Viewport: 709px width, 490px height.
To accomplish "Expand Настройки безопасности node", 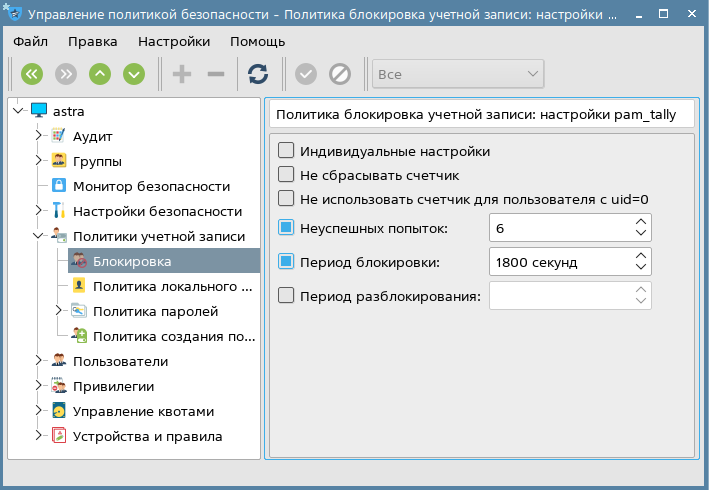I will tap(38, 210).
